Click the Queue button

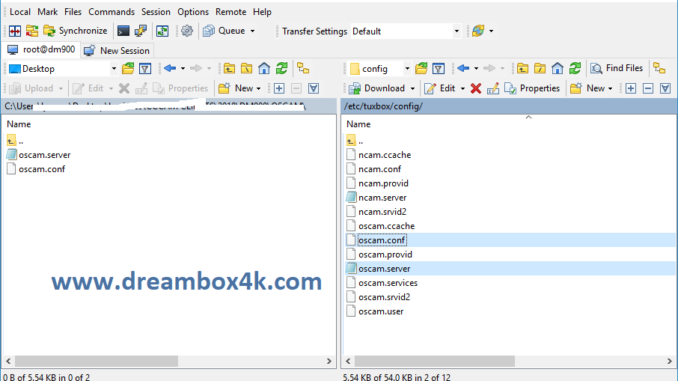click(224, 31)
